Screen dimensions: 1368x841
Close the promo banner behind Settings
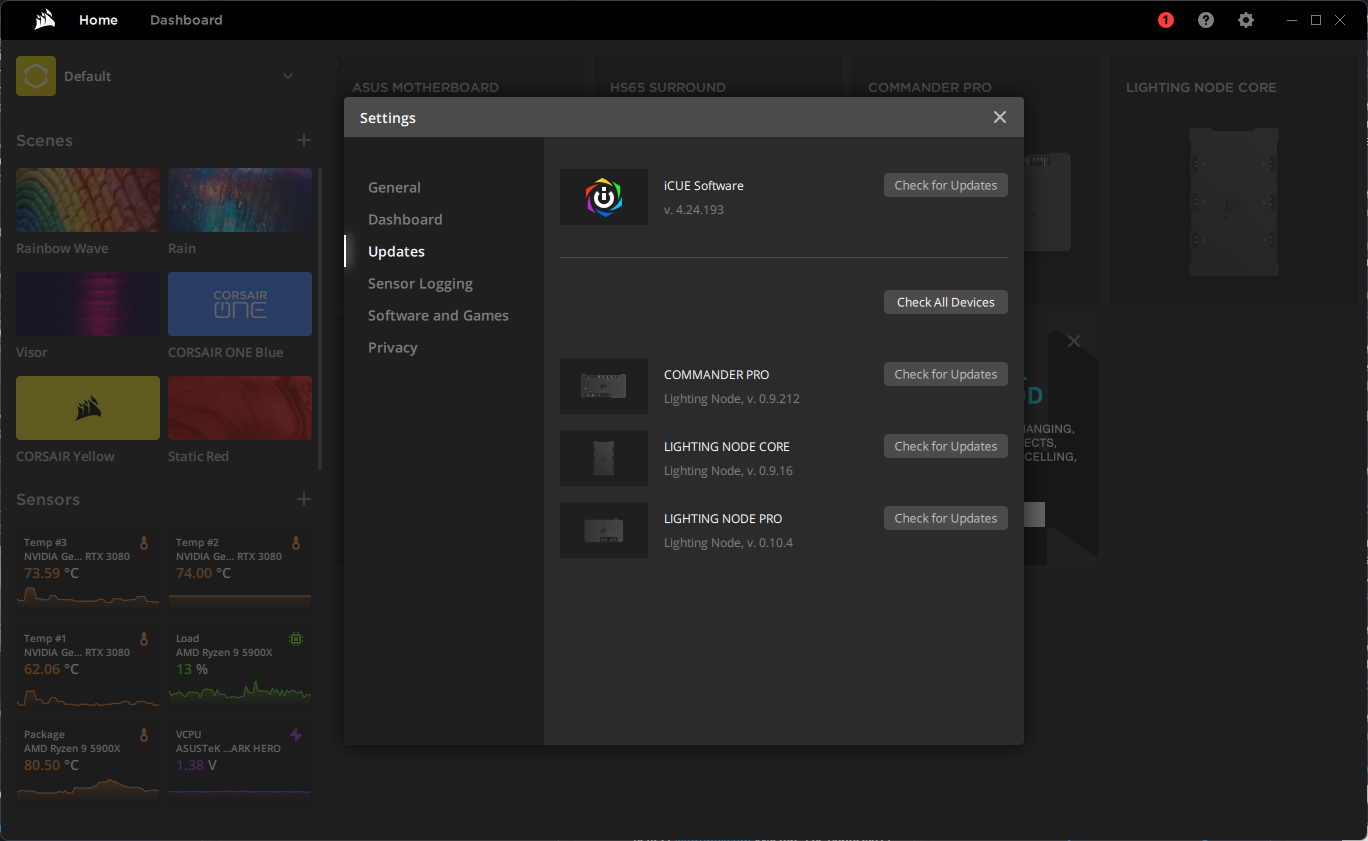1074,341
